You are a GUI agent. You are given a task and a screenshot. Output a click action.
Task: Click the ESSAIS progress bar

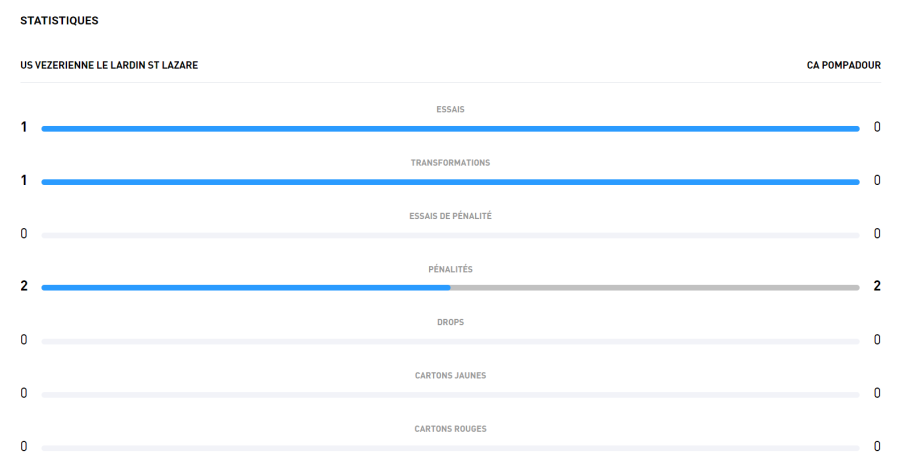click(450, 128)
